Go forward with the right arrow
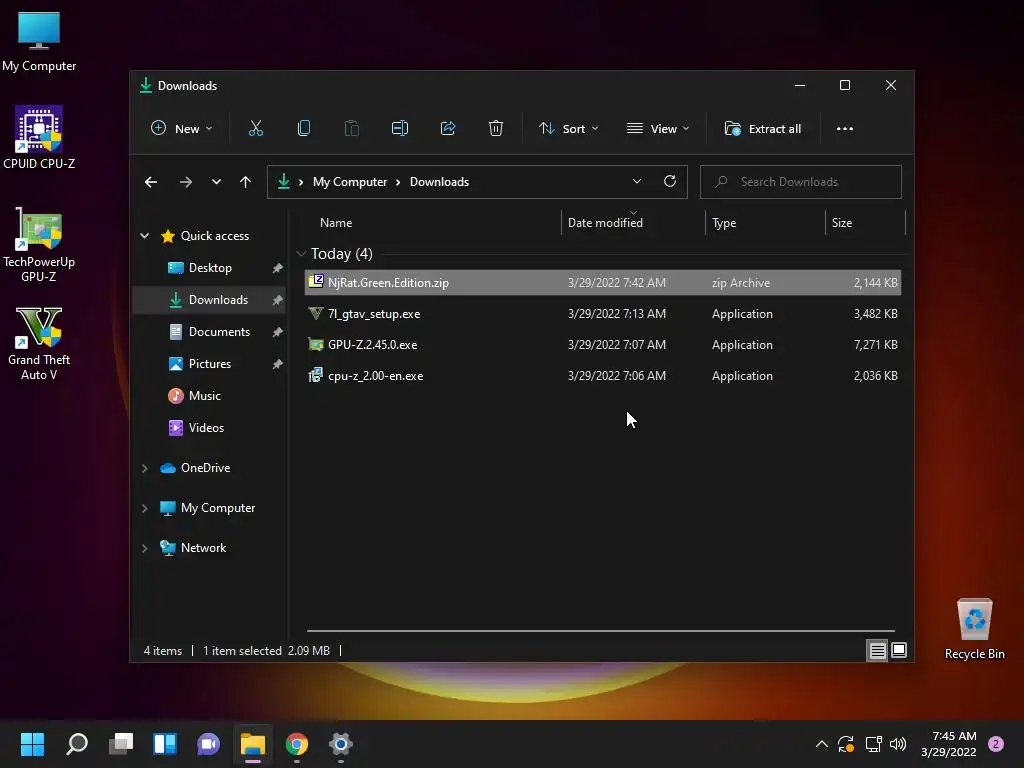 (x=185, y=182)
